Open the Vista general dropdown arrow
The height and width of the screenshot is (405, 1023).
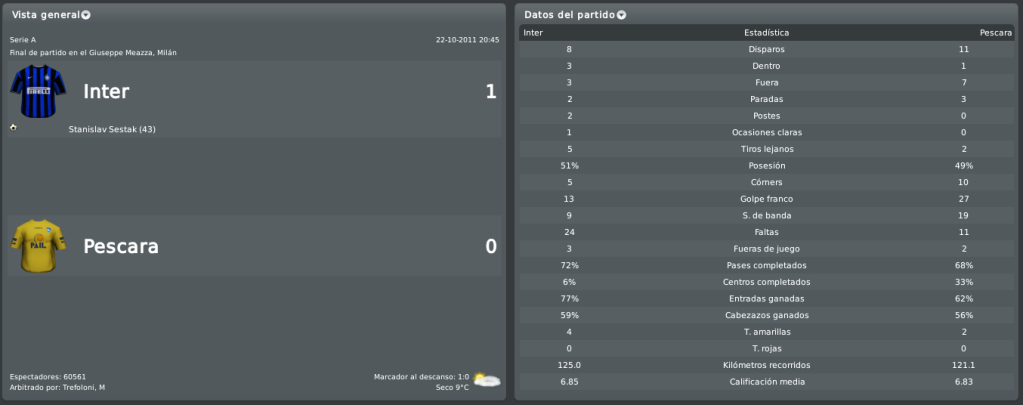click(86, 15)
